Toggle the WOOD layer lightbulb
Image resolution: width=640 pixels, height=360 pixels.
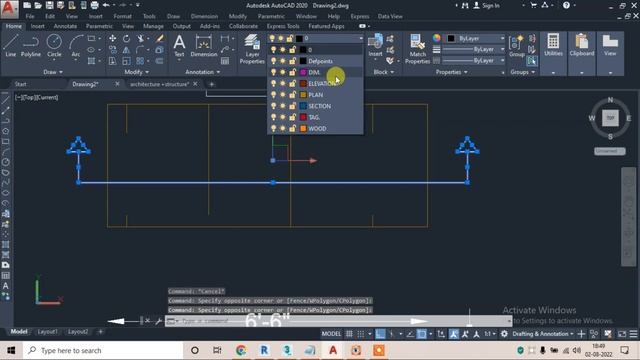pyautogui.click(x=273, y=129)
